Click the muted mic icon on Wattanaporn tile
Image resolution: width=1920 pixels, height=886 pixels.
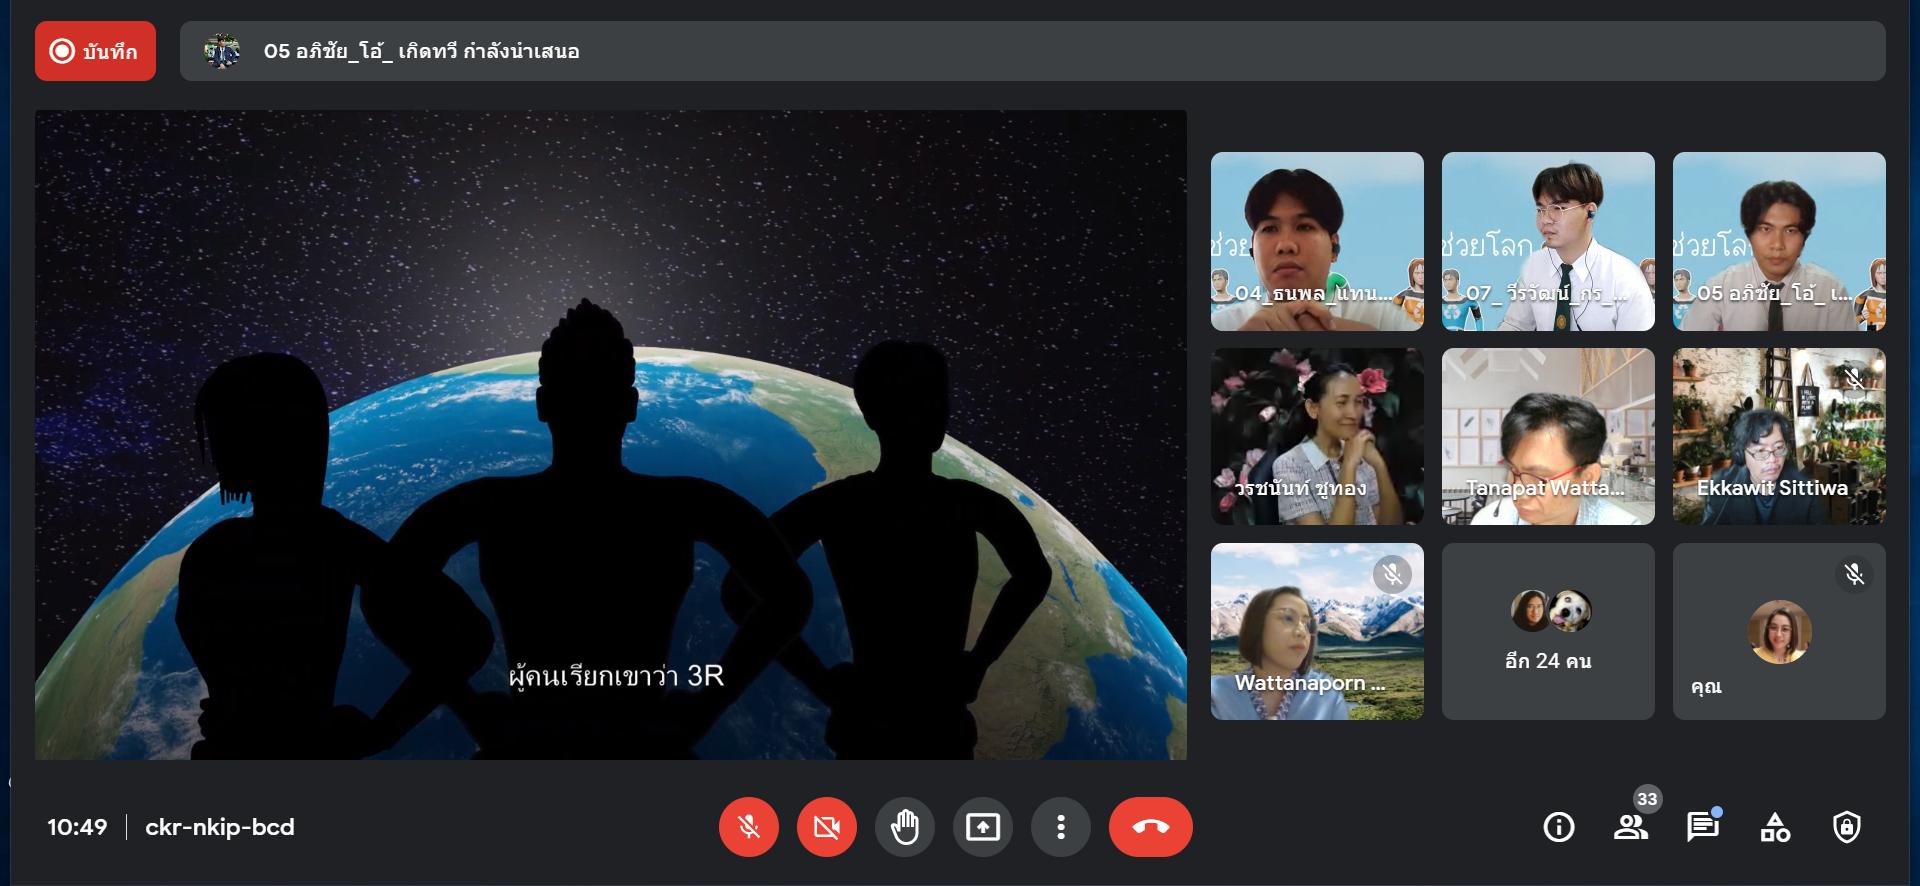pos(1392,574)
